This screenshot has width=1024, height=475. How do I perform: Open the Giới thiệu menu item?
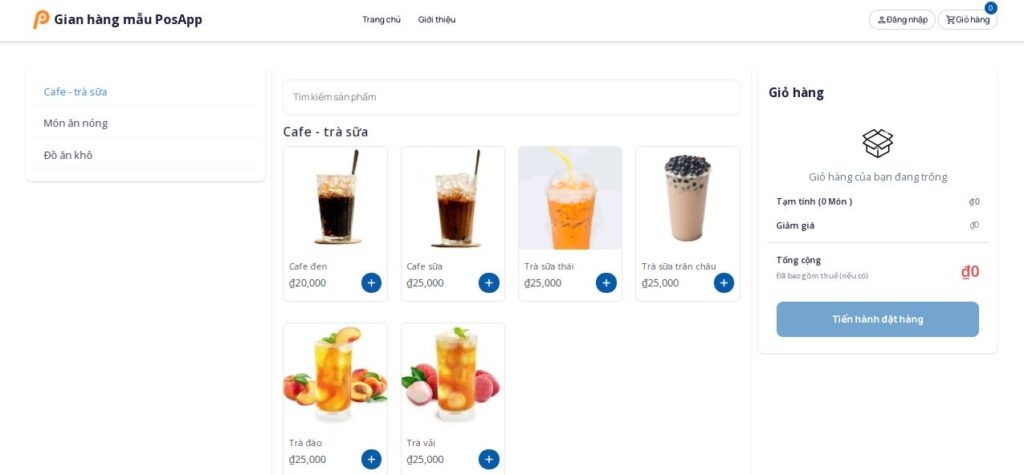[x=437, y=20]
